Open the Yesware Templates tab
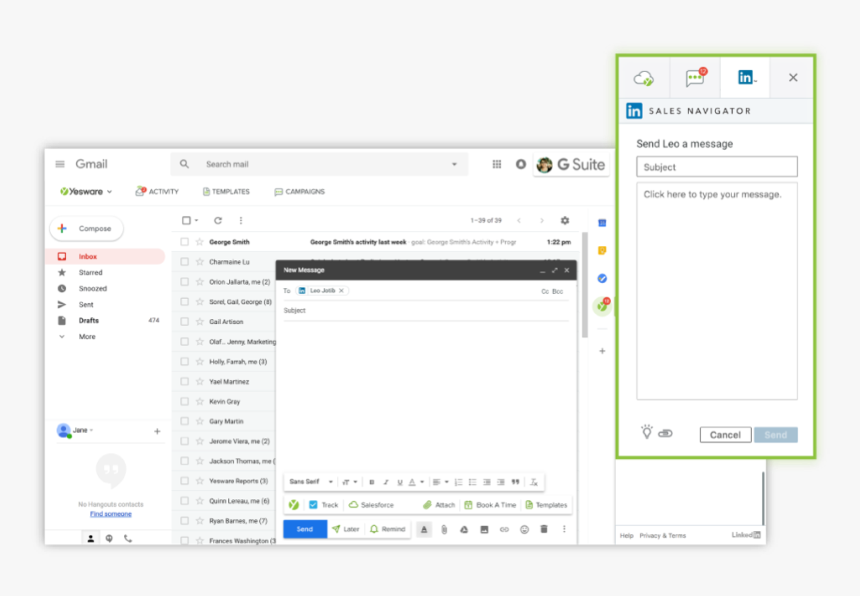The image size is (860, 596). (226, 191)
